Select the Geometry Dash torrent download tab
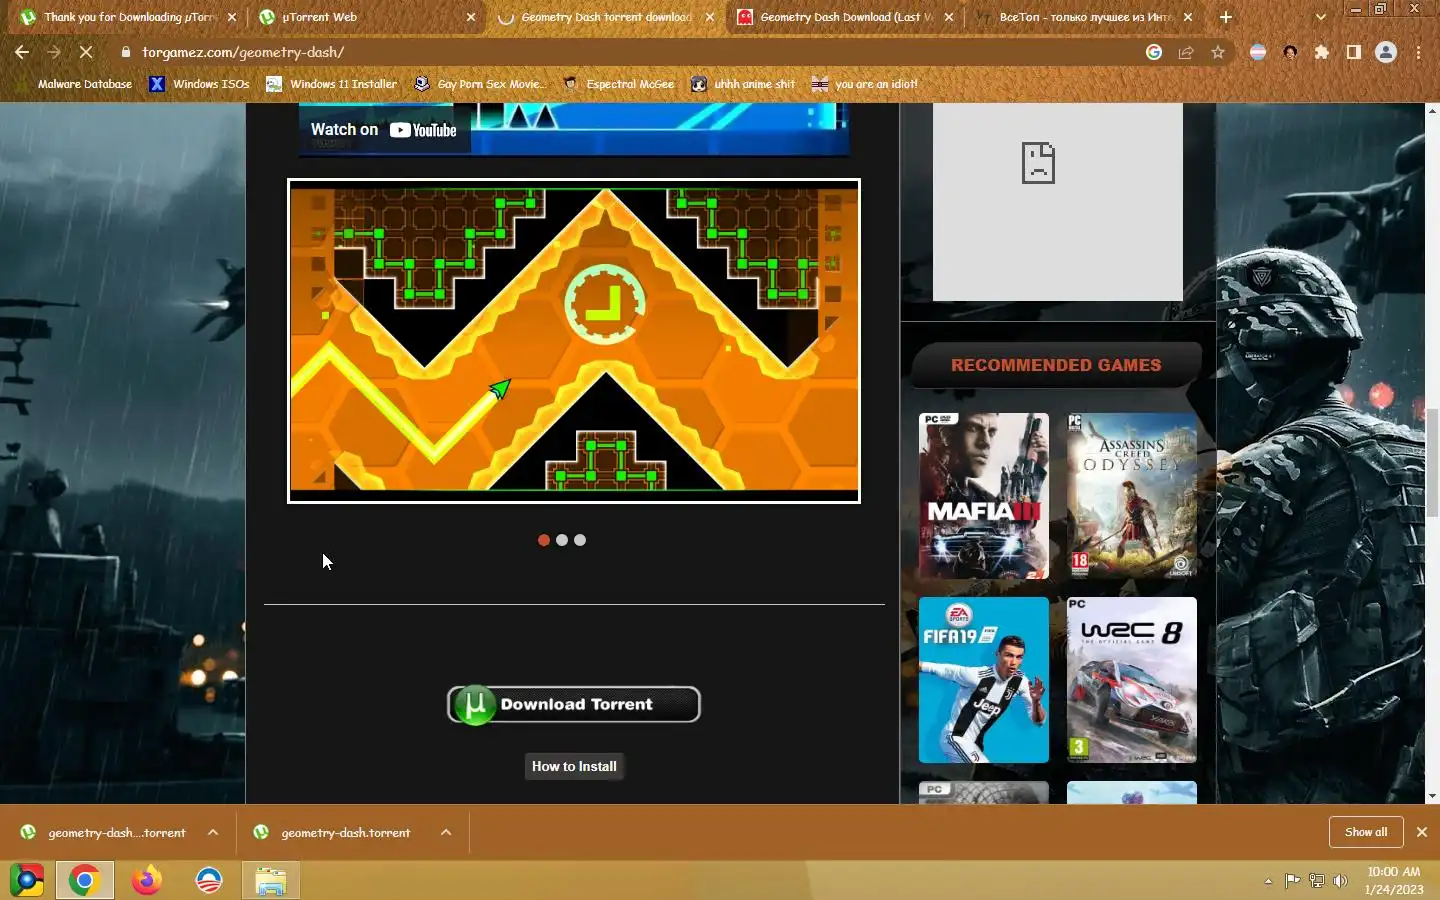 click(605, 17)
